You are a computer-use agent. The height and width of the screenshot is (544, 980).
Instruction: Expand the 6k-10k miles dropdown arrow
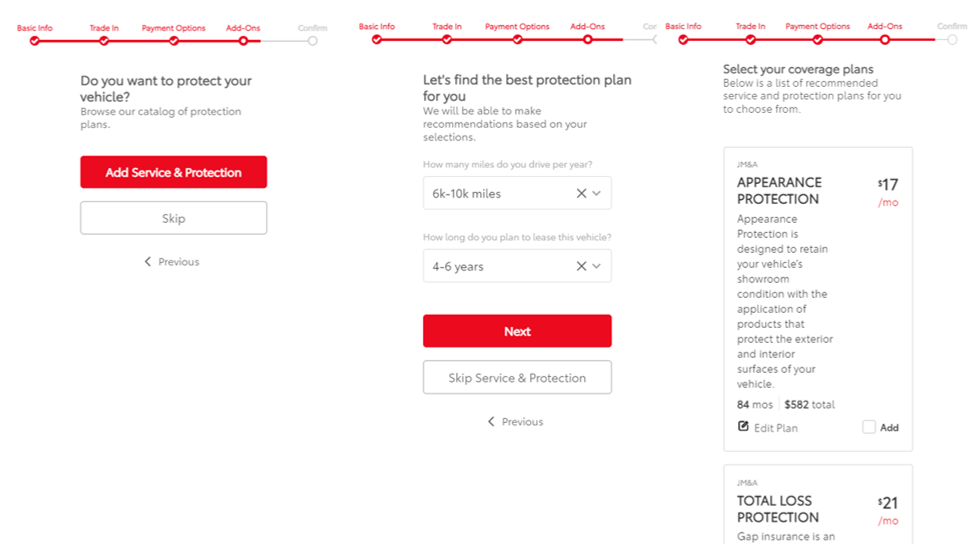click(x=597, y=193)
